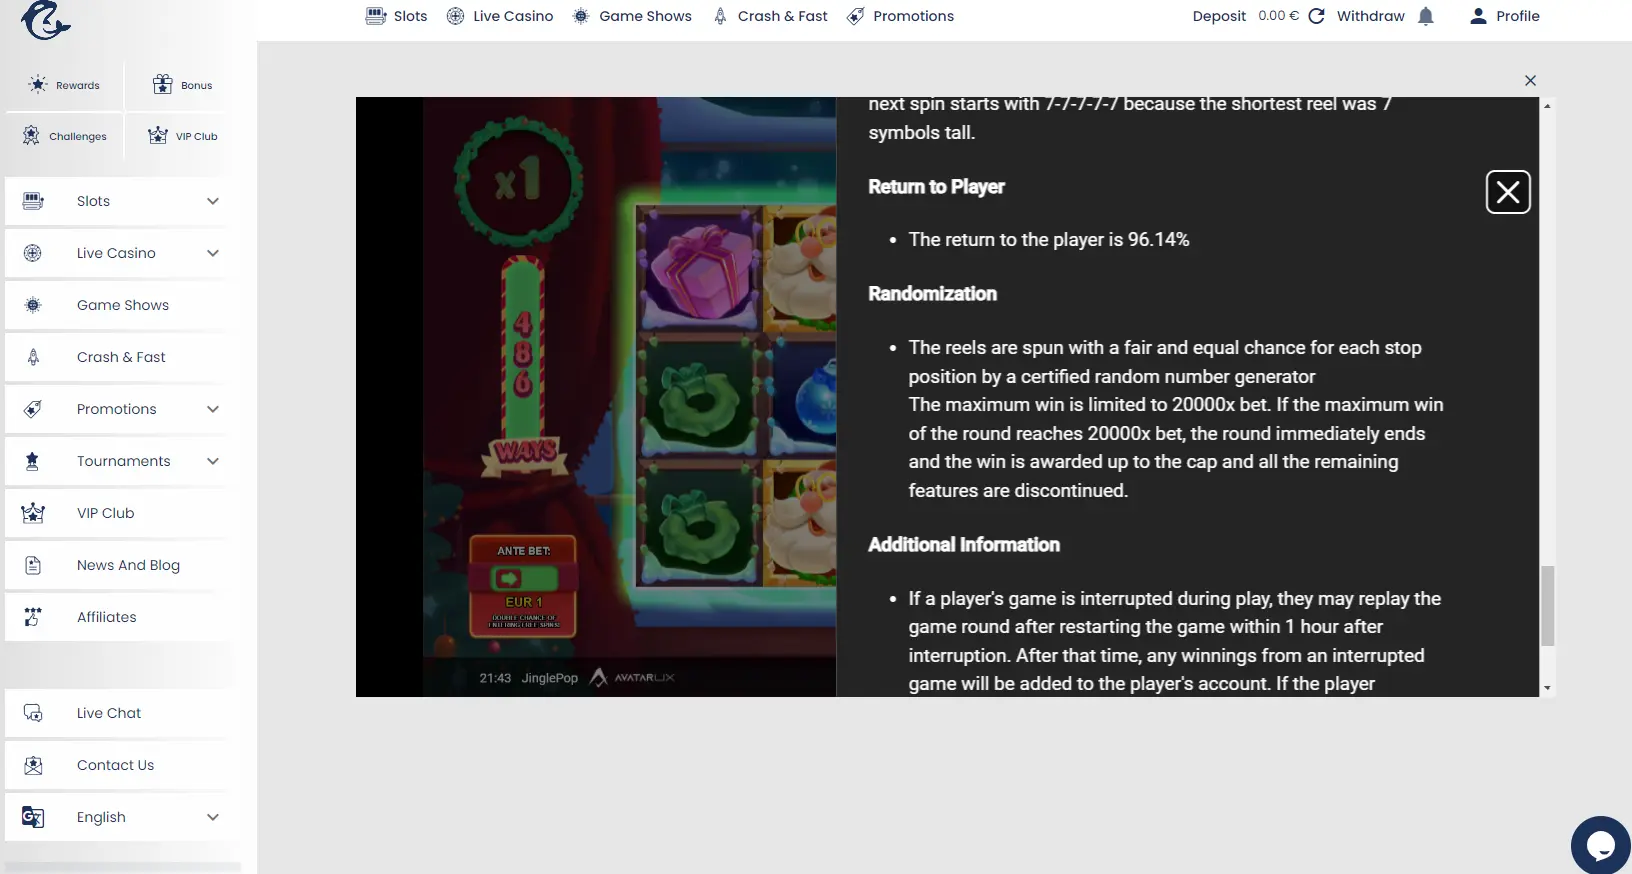Click the Promotions tag icon in sidebar
Viewport: 1632px width, 874px height.
pos(33,409)
